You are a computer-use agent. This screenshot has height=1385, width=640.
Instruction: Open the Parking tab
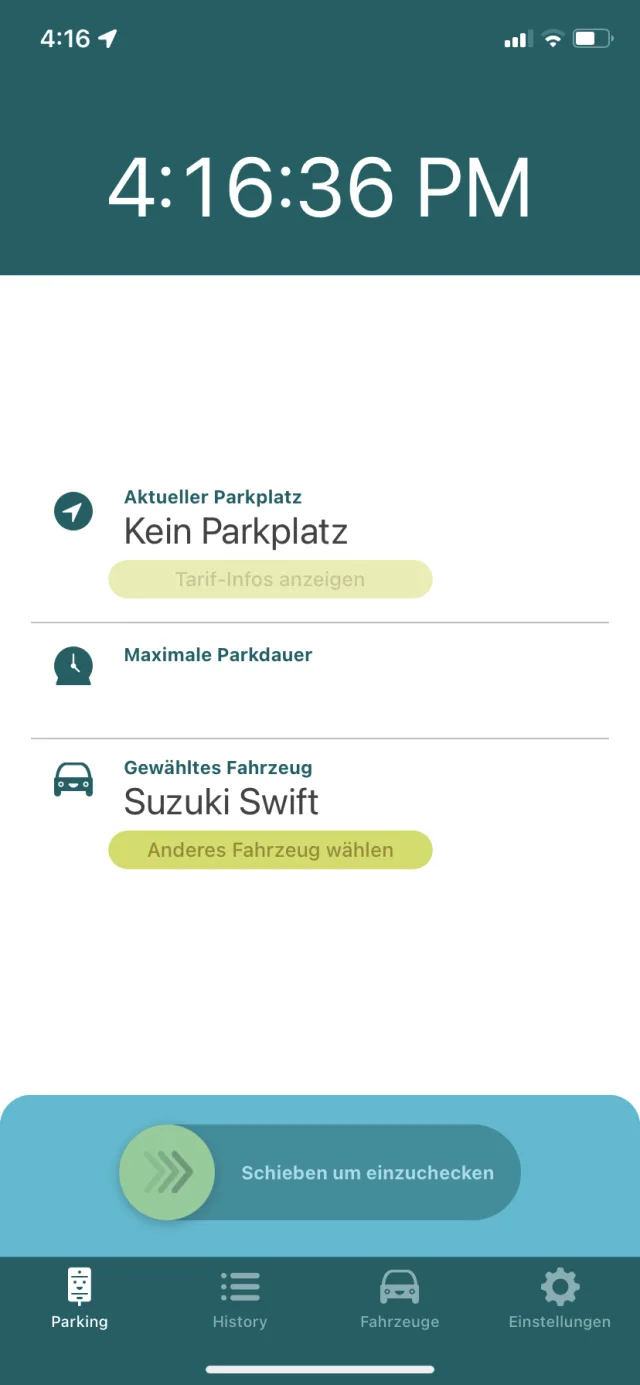(80, 1298)
